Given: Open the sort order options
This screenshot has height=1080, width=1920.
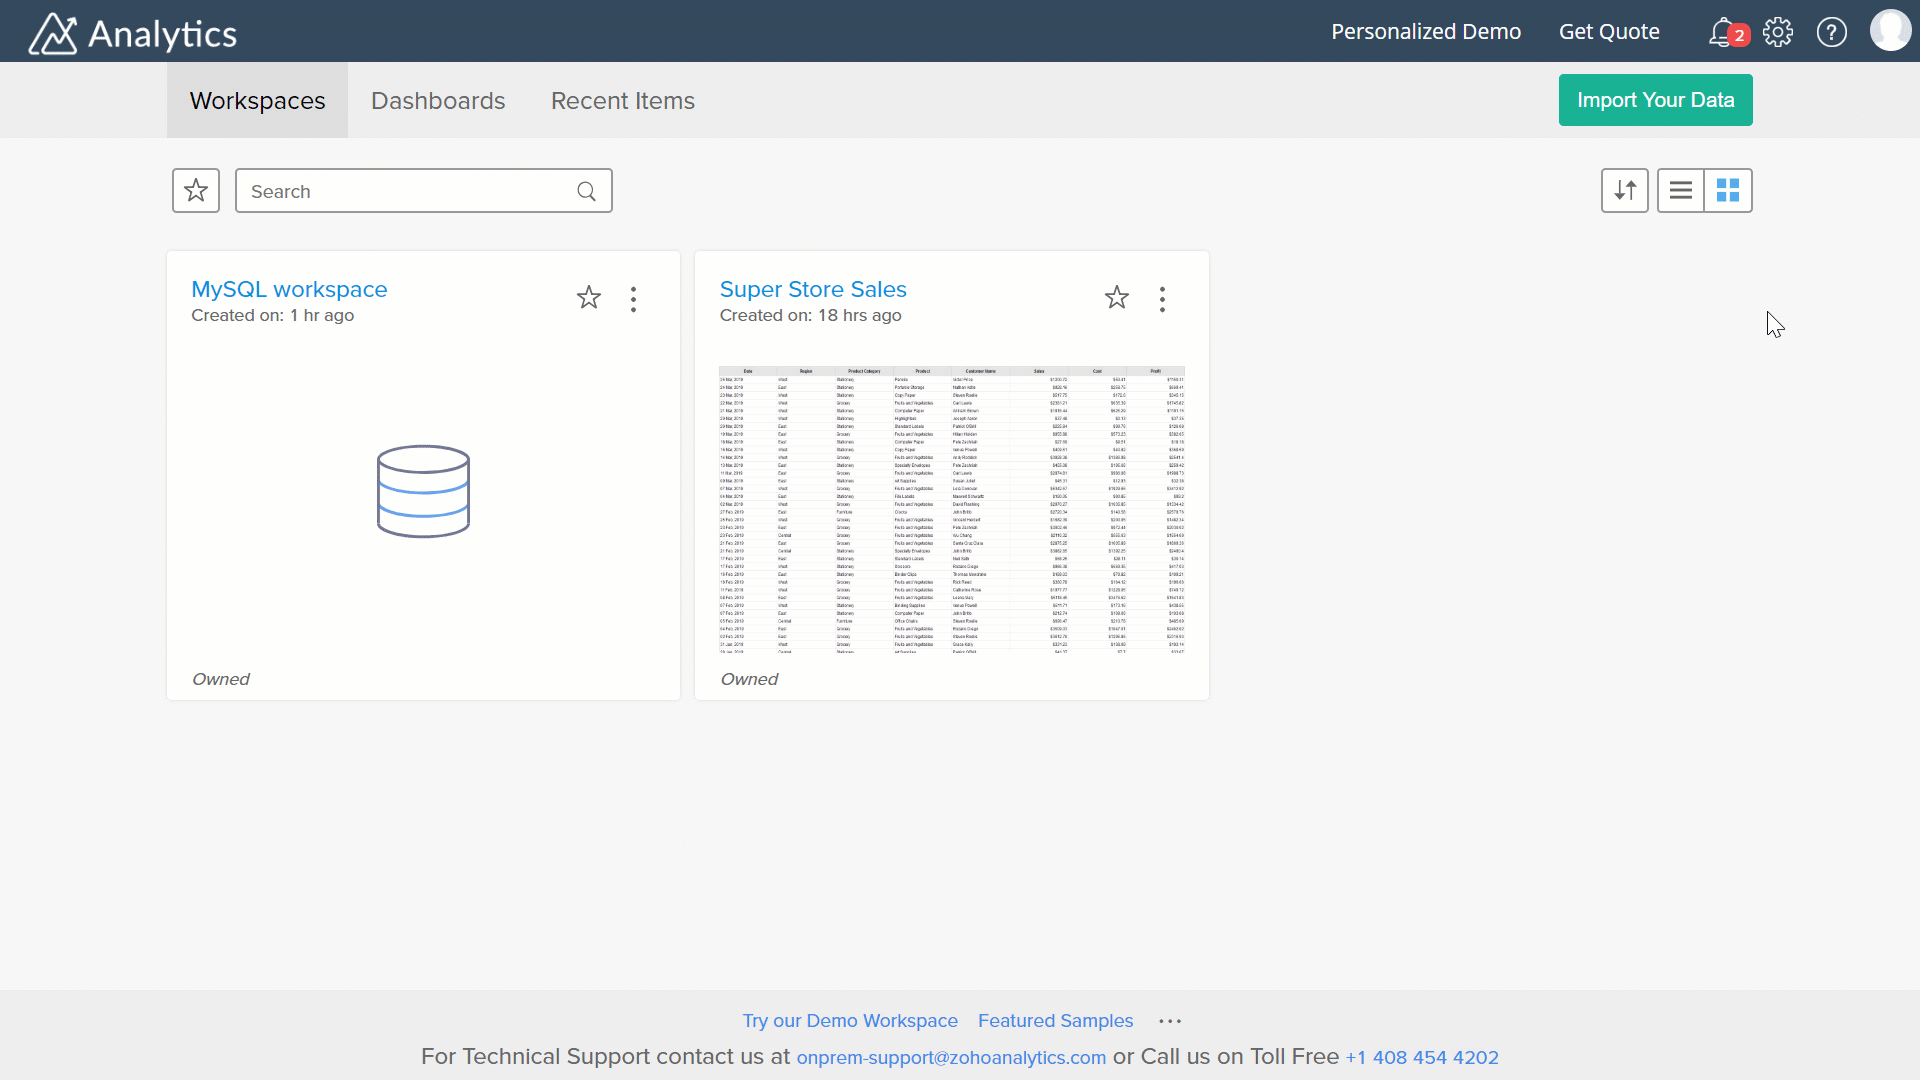Looking at the screenshot, I should 1625,190.
